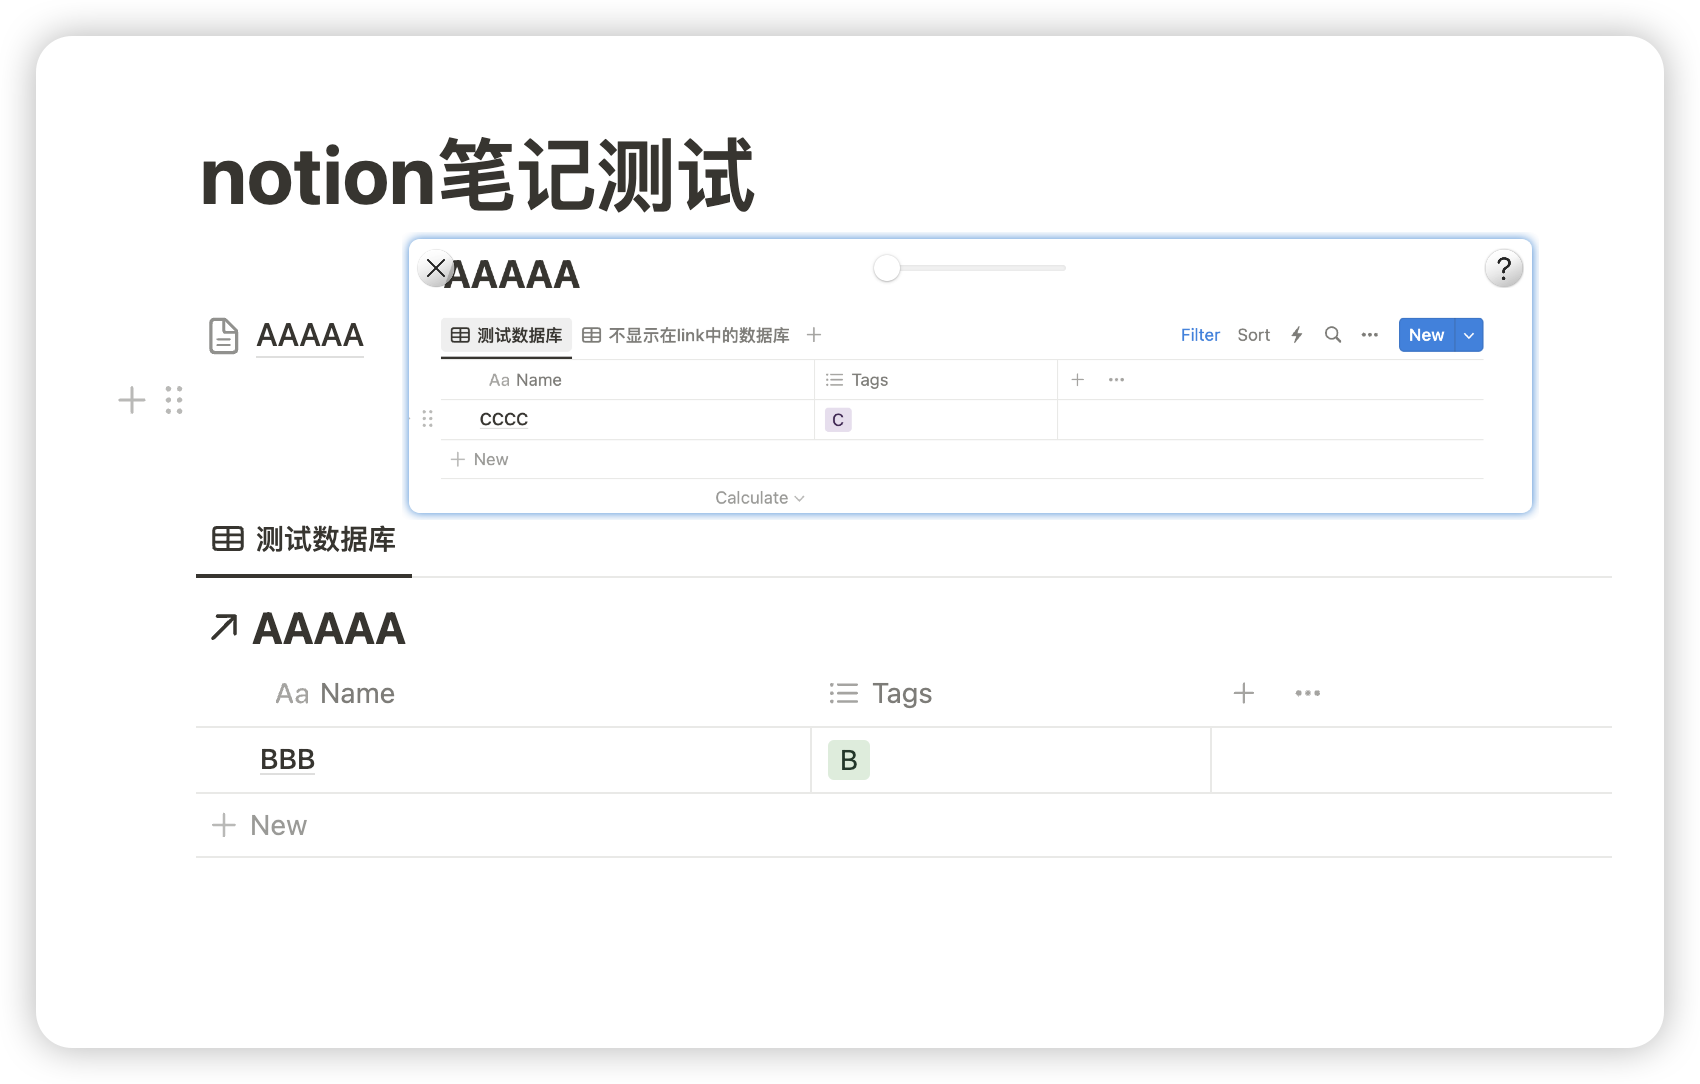
Task: Click the help question mark icon
Action: (x=1503, y=268)
